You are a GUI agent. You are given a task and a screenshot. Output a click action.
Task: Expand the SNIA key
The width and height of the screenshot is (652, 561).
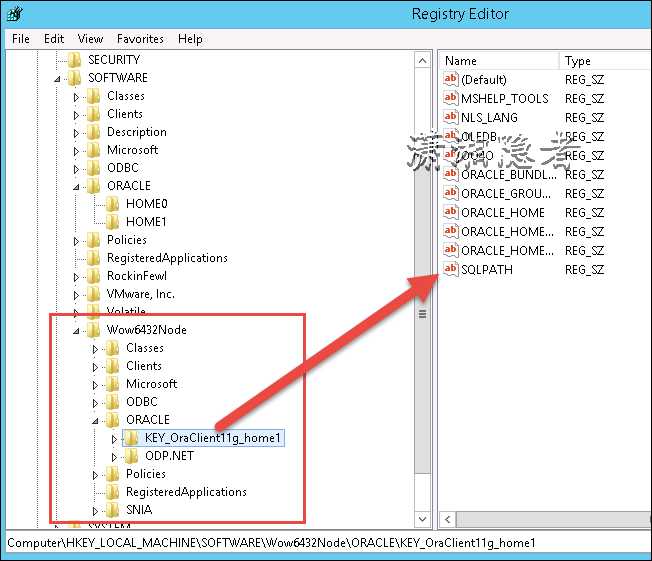[95, 511]
